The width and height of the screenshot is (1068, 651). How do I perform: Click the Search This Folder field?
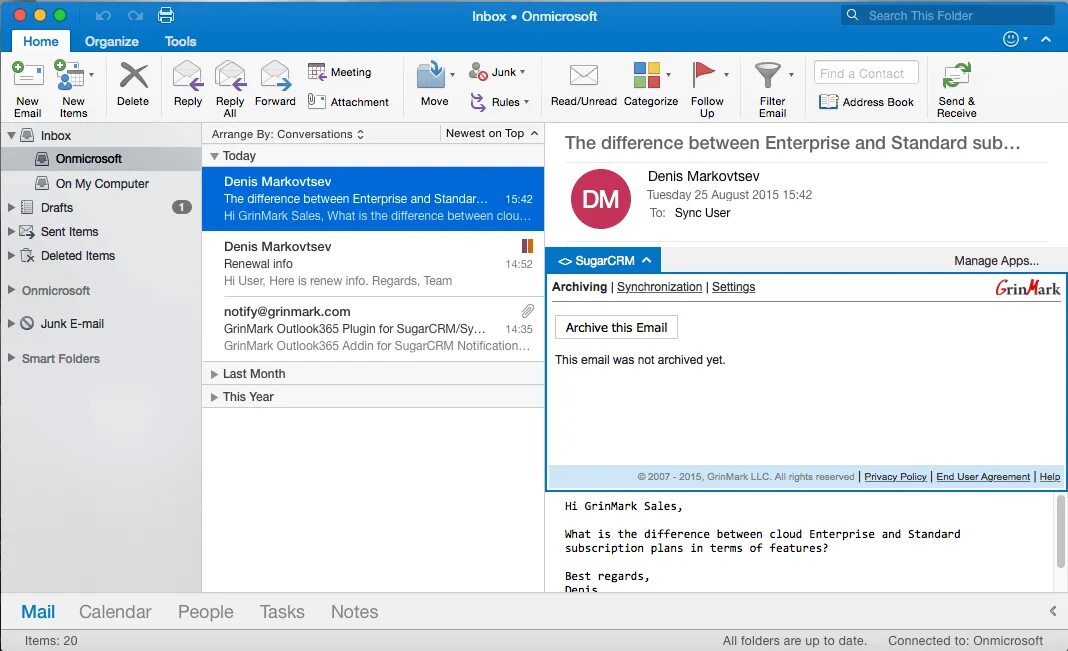947,15
